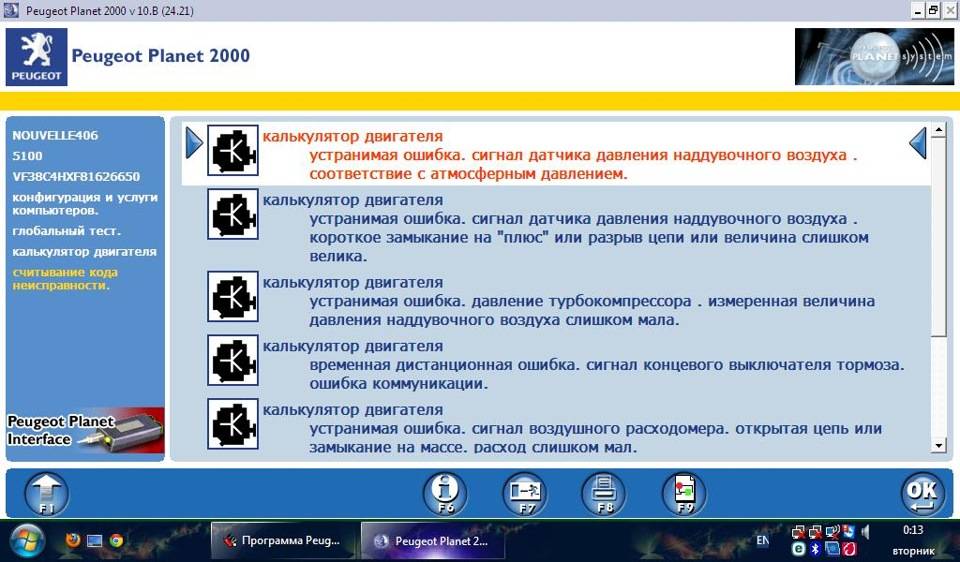960x562 pixels.
Task: Open the Windows Start menu orb
Action: (x=27, y=540)
